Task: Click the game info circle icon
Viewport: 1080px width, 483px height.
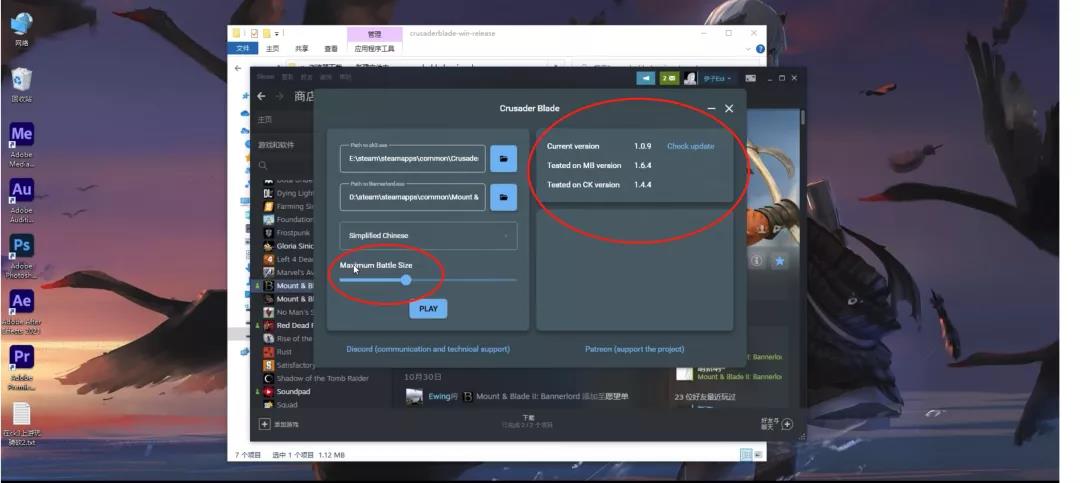Action: point(756,261)
